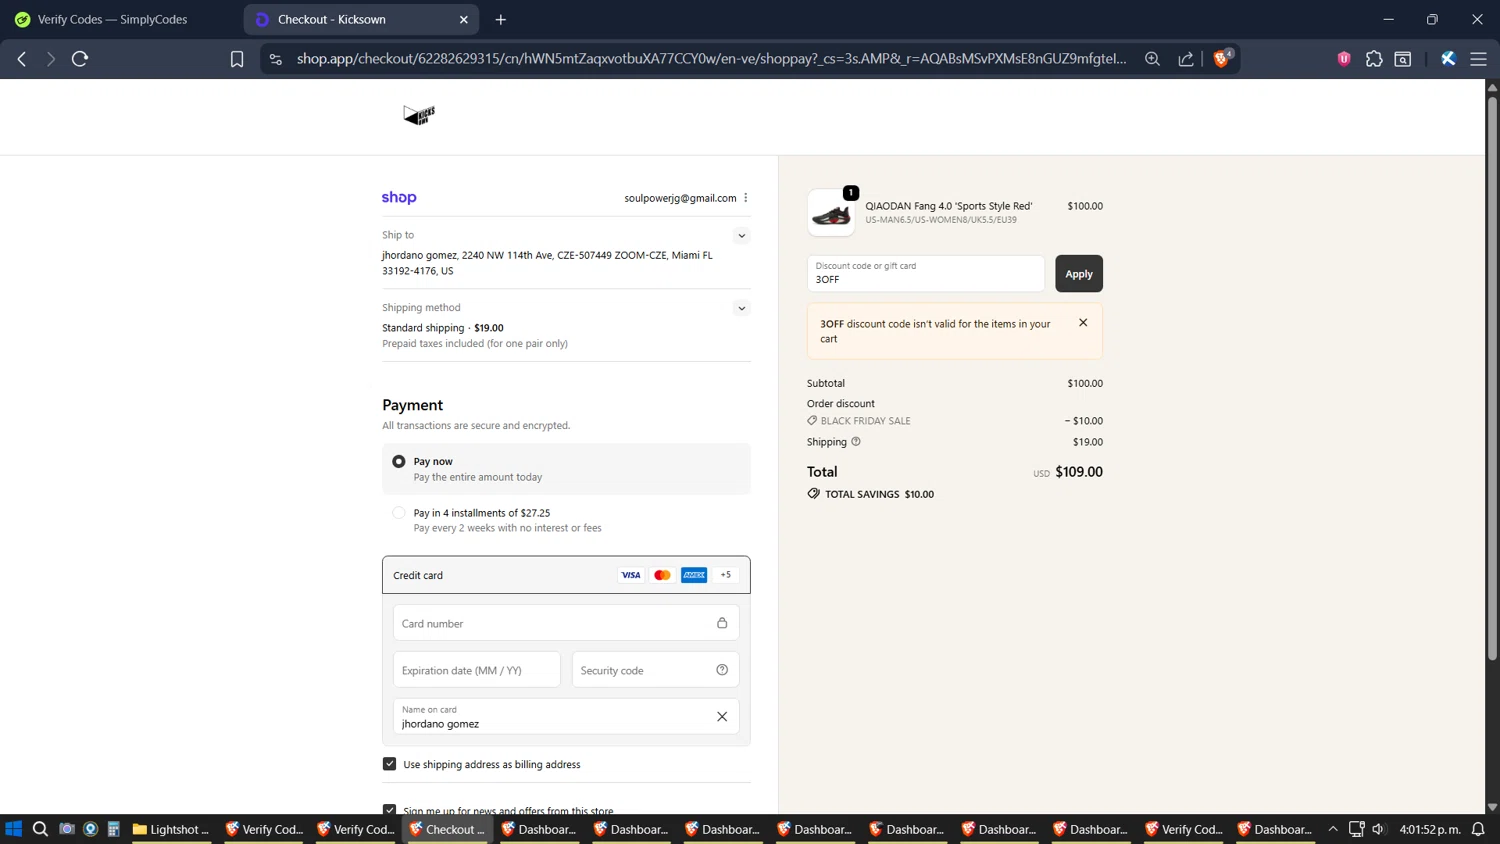Click the Discount code or gift card field

[926, 274]
